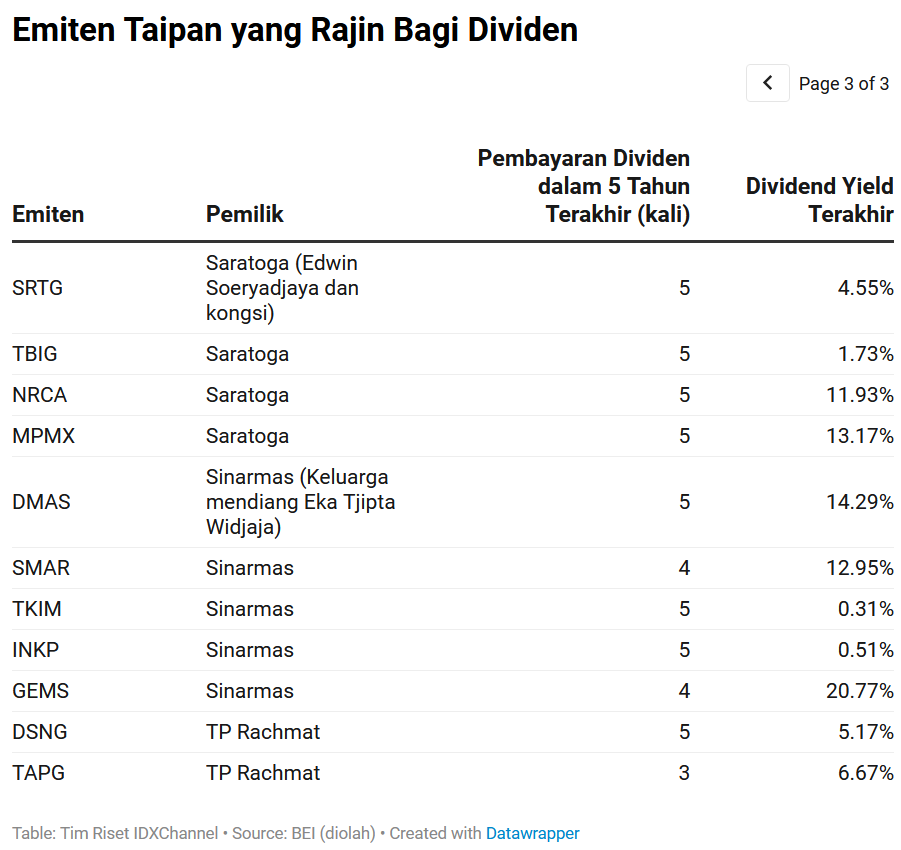Select yield value 0.31%

865,609
